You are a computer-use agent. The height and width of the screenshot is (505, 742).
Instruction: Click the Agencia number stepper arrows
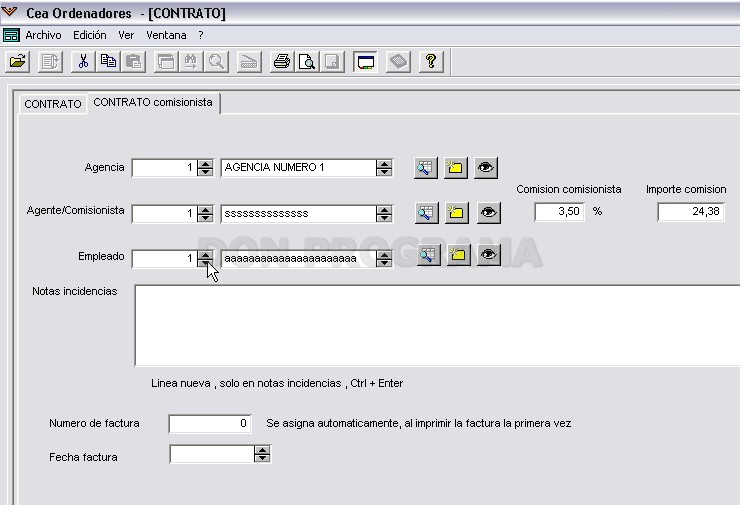pyautogui.click(x=205, y=168)
